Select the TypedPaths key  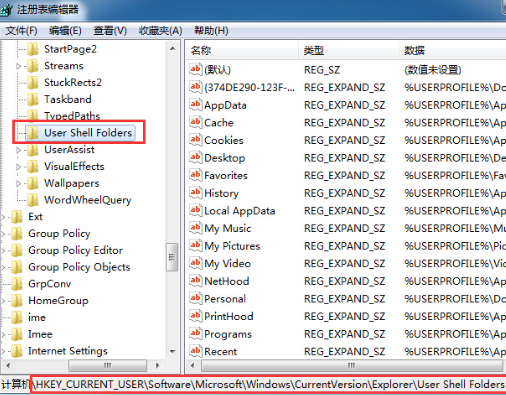[x=72, y=116]
